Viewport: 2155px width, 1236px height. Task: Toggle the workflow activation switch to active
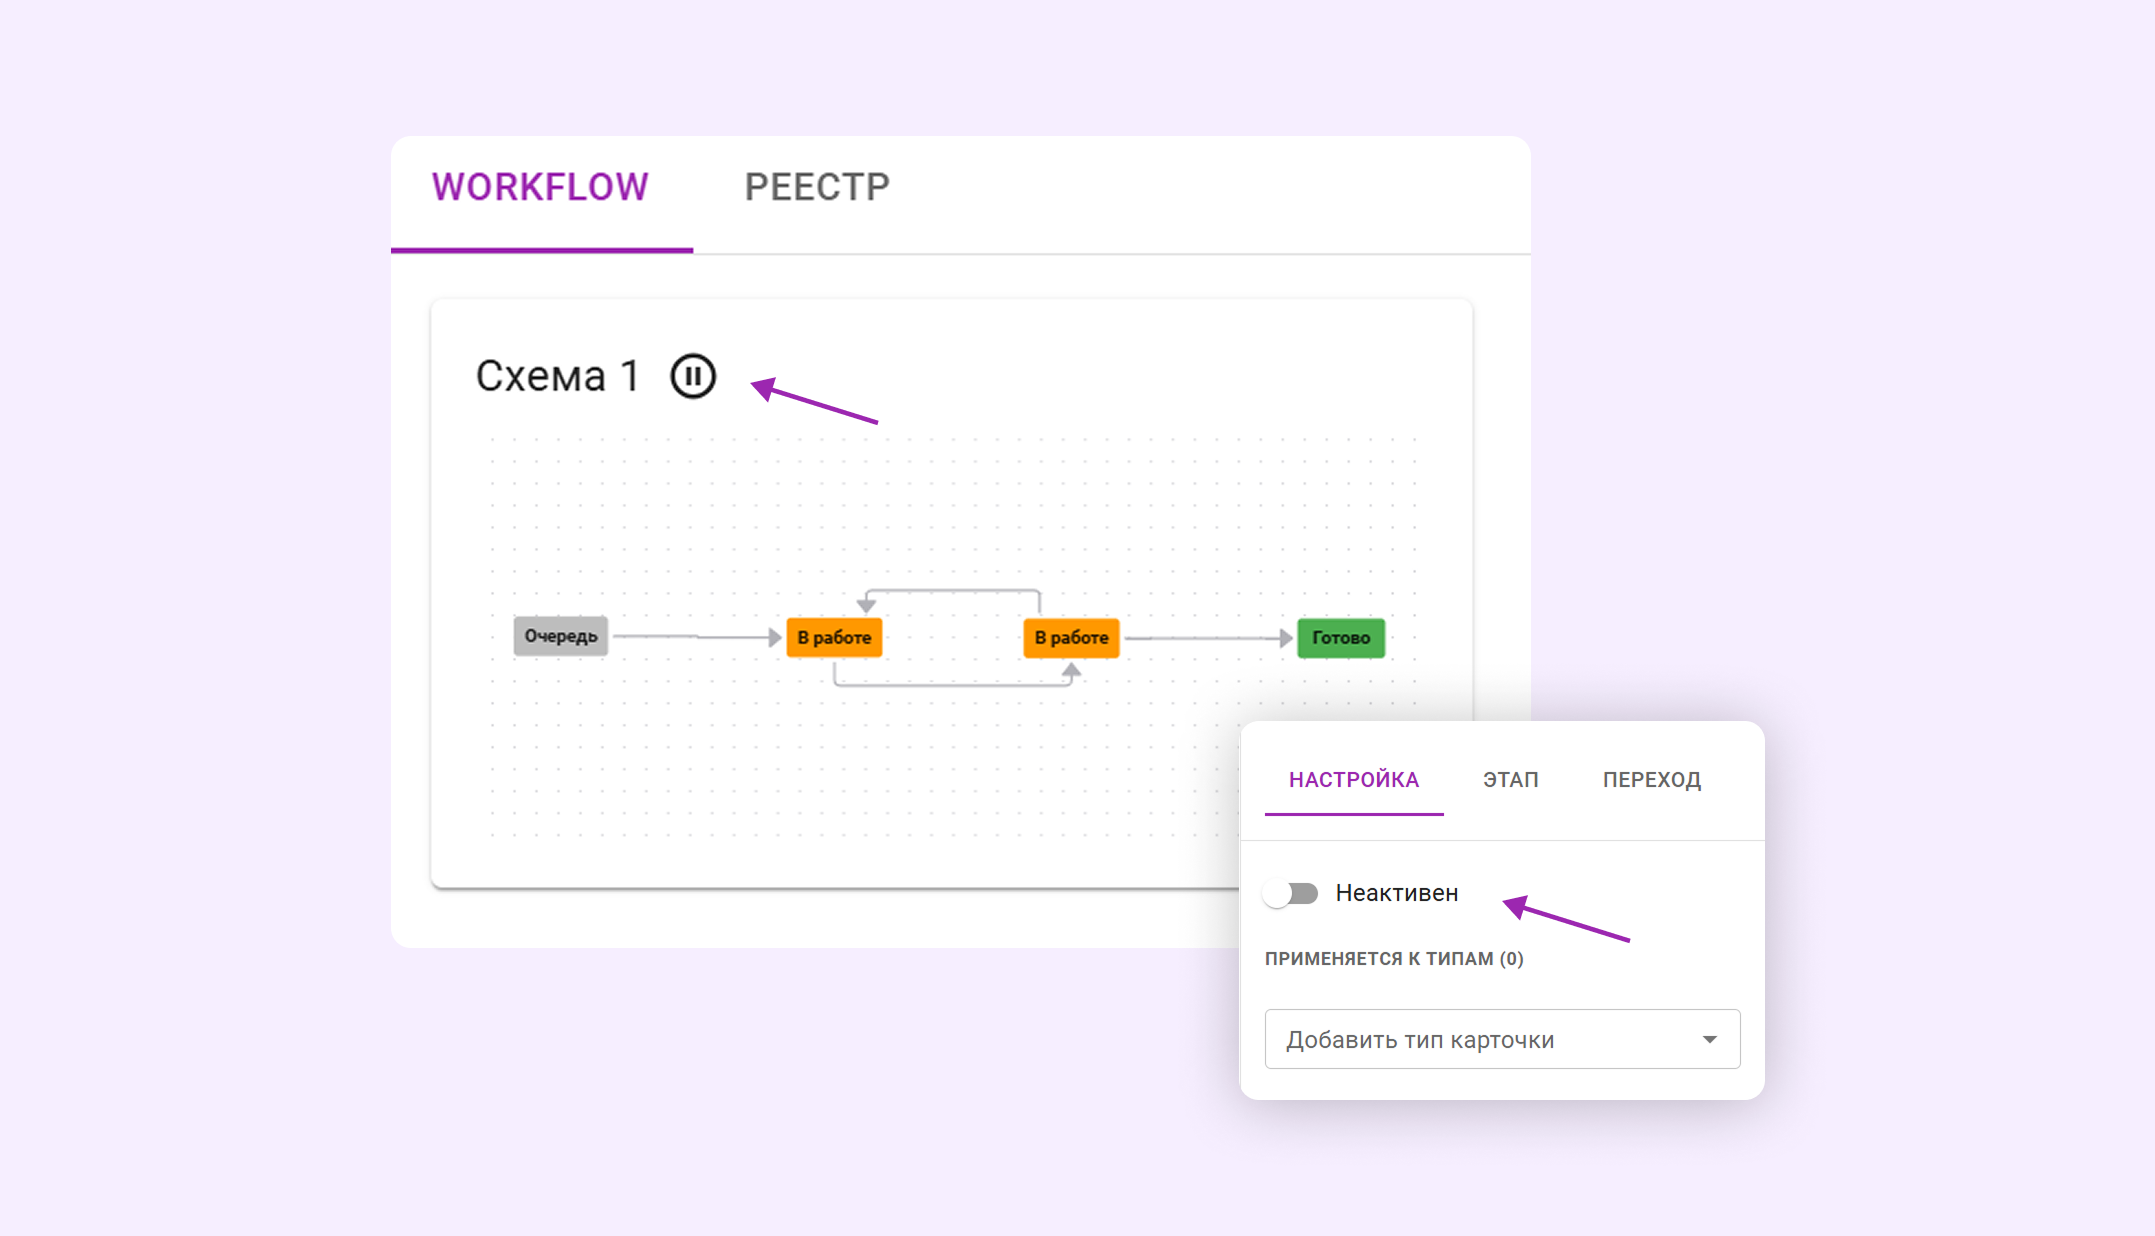(x=1292, y=893)
